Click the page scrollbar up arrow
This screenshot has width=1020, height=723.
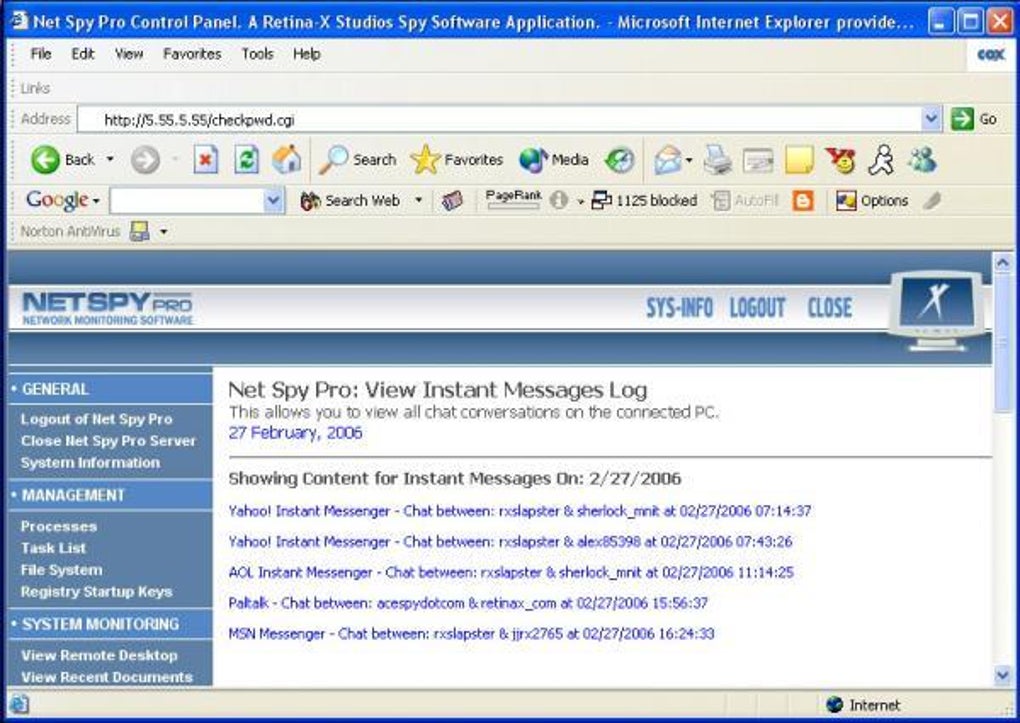click(x=1002, y=262)
